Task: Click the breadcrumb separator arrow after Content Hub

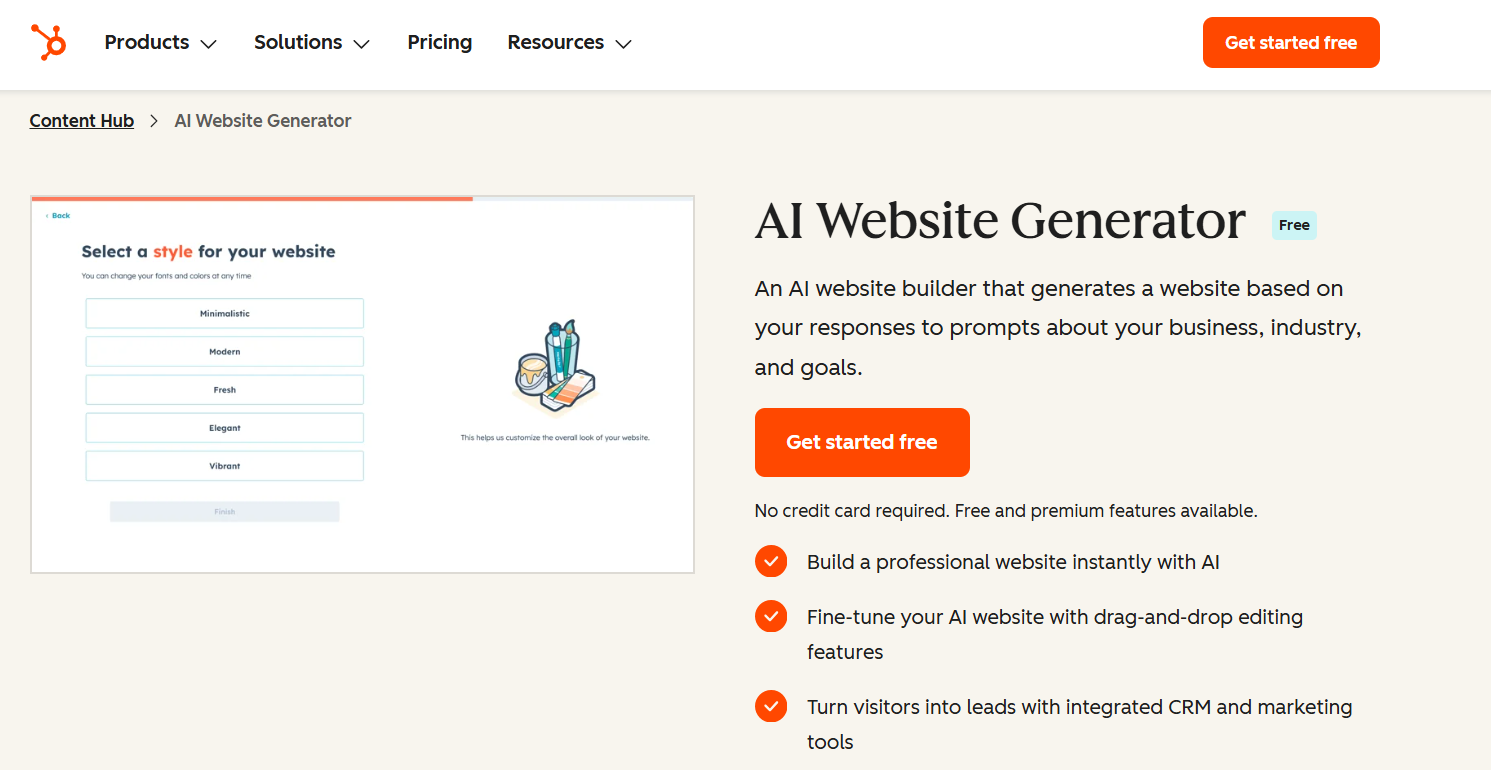Action: (x=154, y=121)
